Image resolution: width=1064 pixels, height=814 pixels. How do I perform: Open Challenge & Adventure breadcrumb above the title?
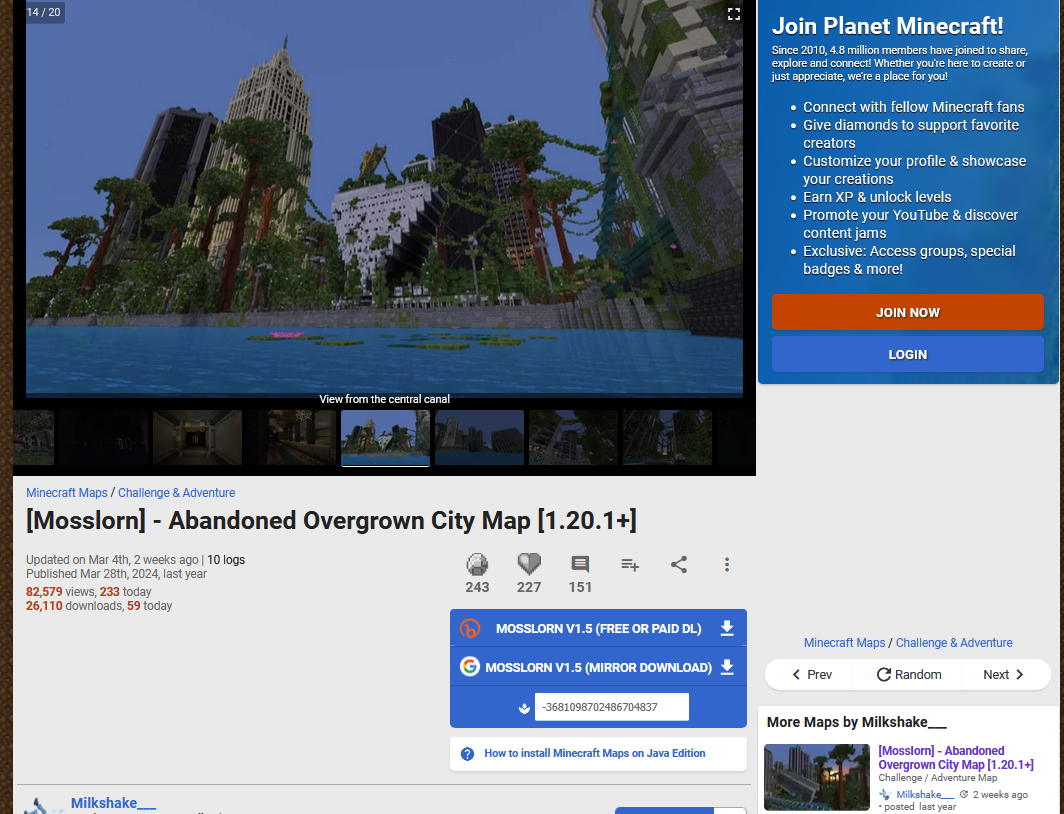tap(176, 492)
